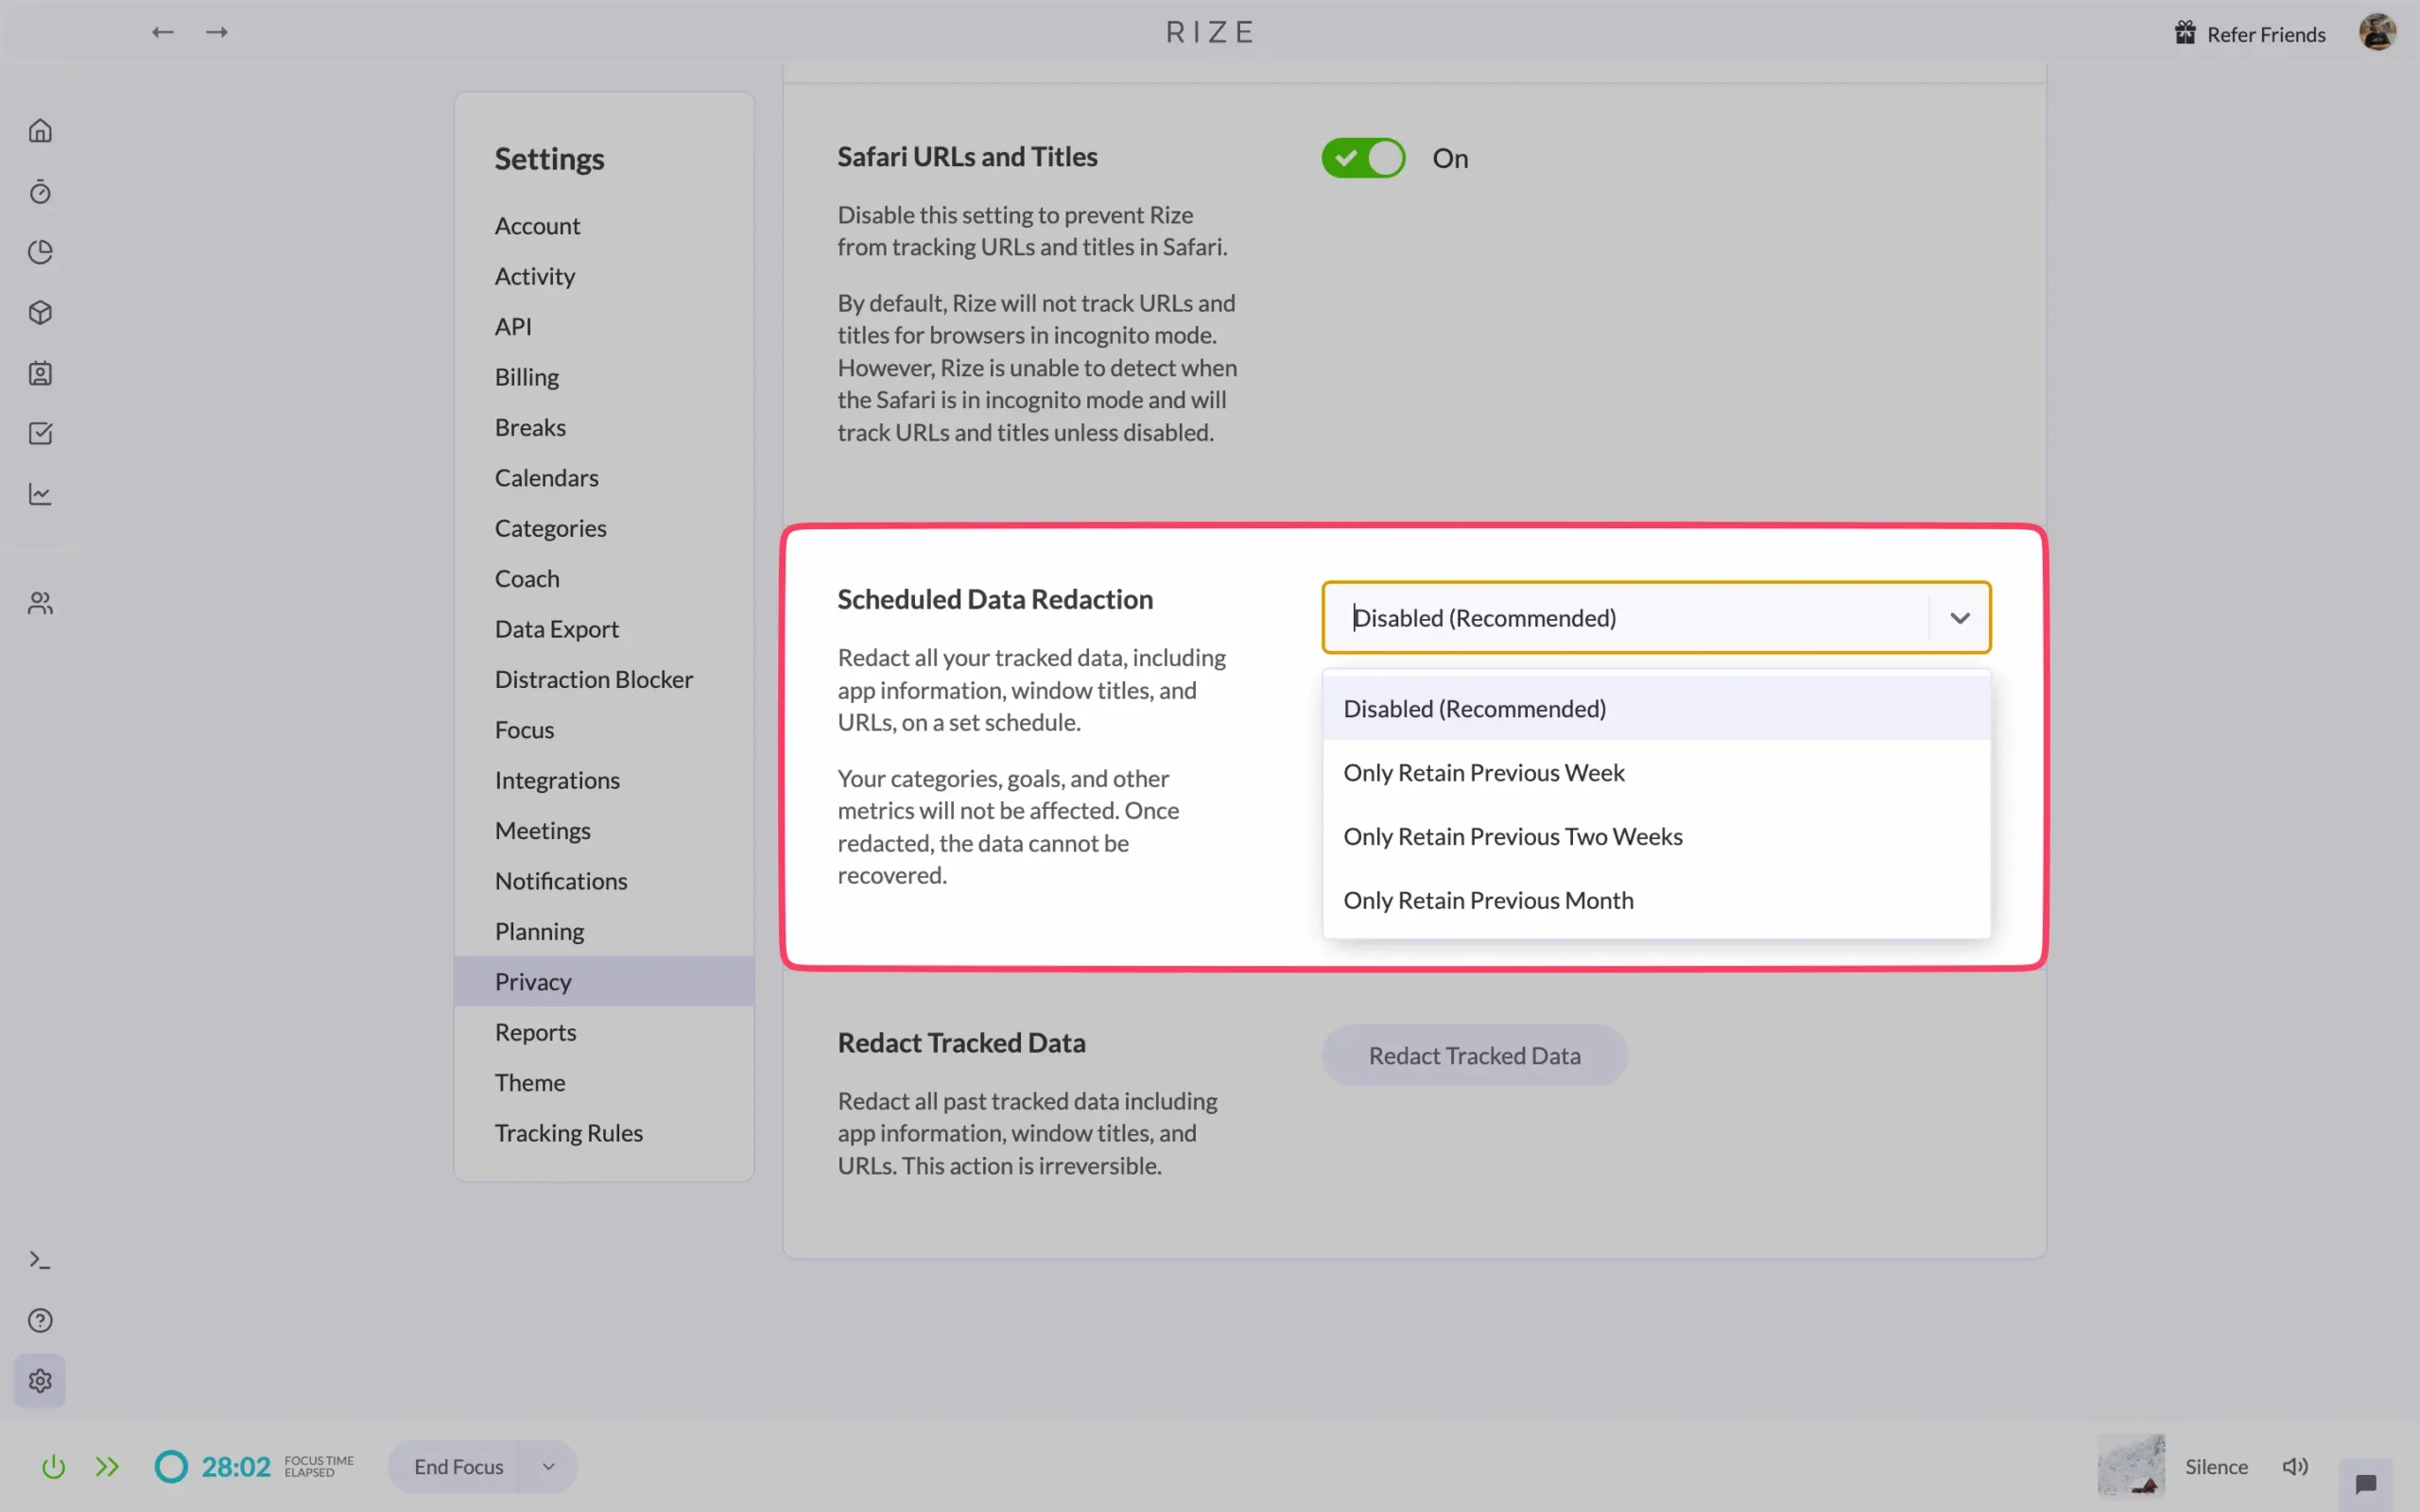Viewport: 2420px width, 1512px height.
Task: Open Notifications settings
Action: pos(604,881)
